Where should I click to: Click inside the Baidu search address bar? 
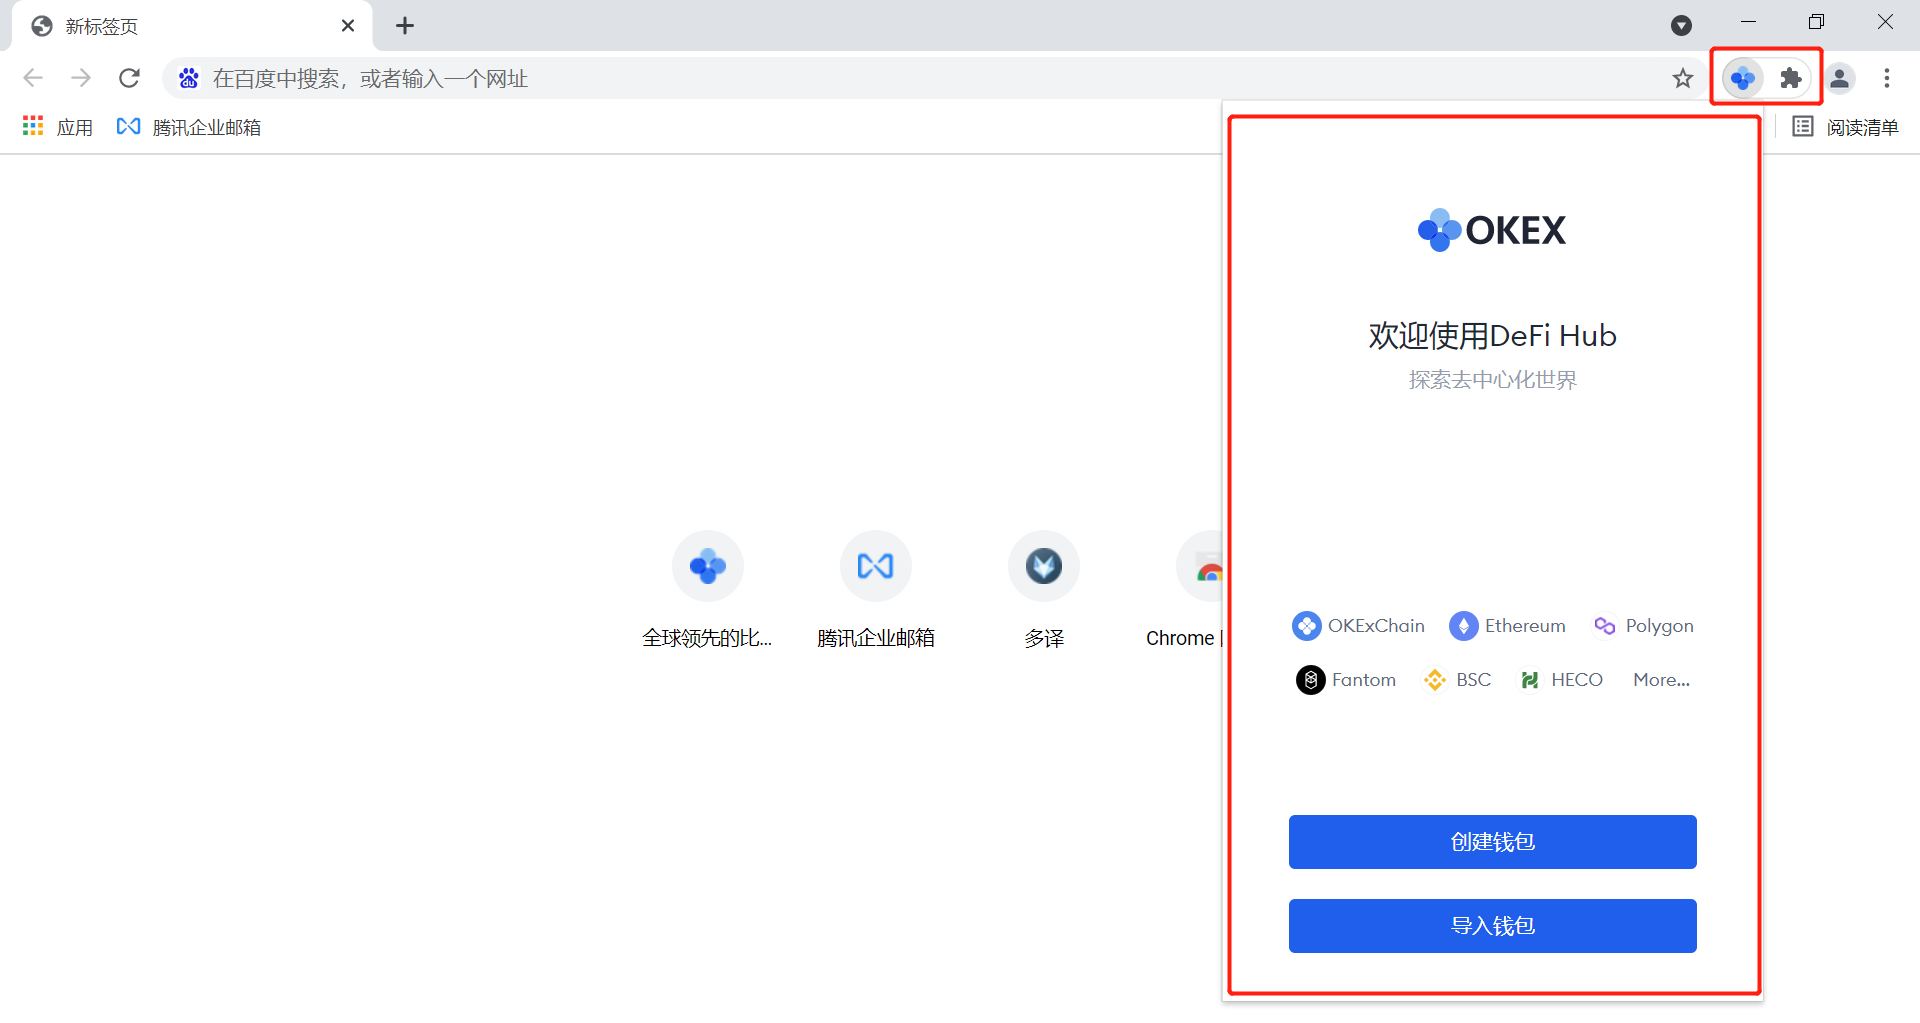(700, 78)
